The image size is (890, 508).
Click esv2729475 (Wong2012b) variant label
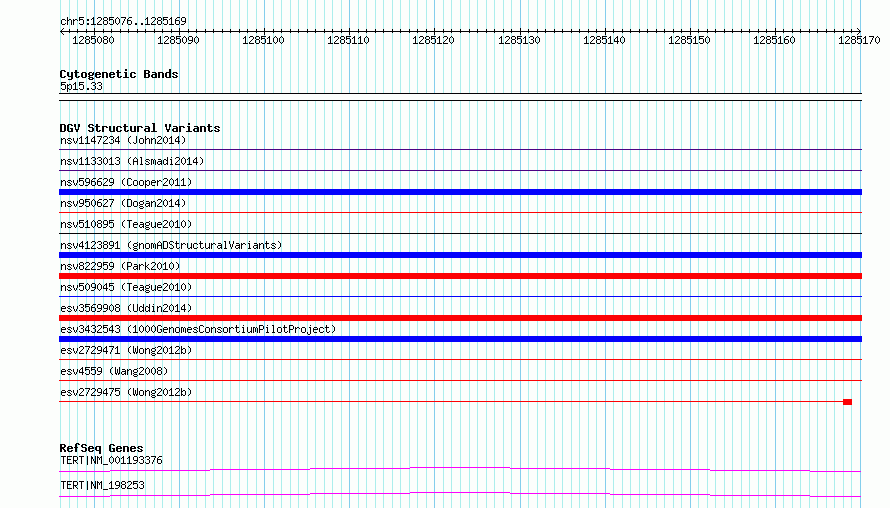click(126, 392)
